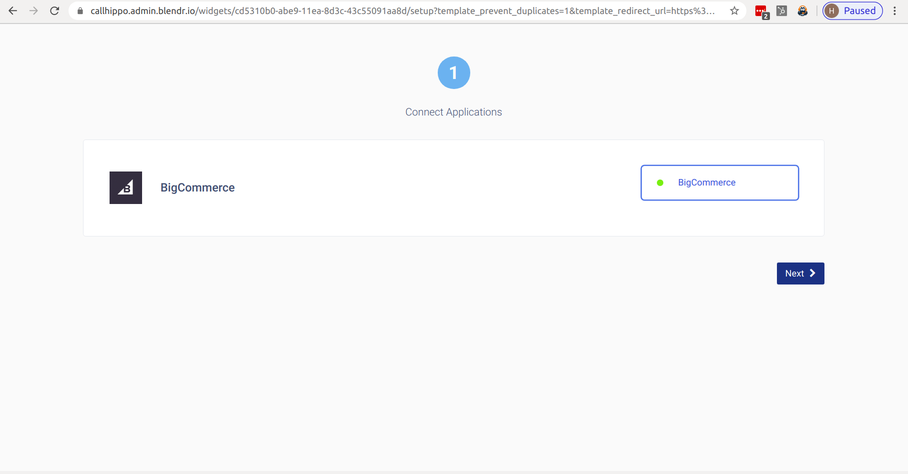The image size is (908, 474).
Task: Open the red extension icon with badge 2
Action: click(x=761, y=12)
